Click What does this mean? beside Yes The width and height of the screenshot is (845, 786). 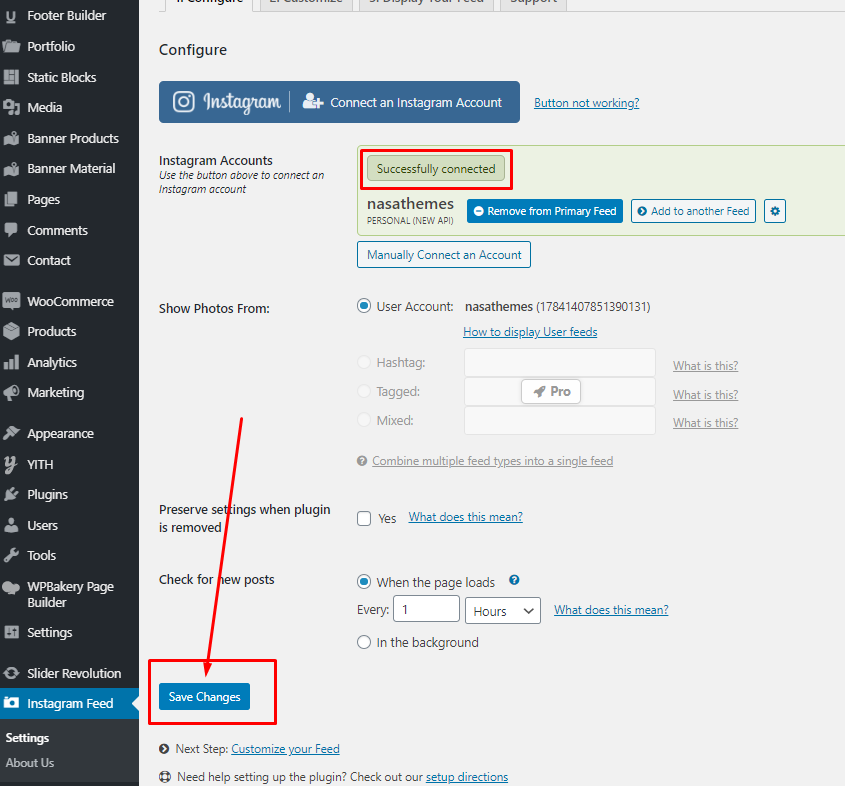466,517
